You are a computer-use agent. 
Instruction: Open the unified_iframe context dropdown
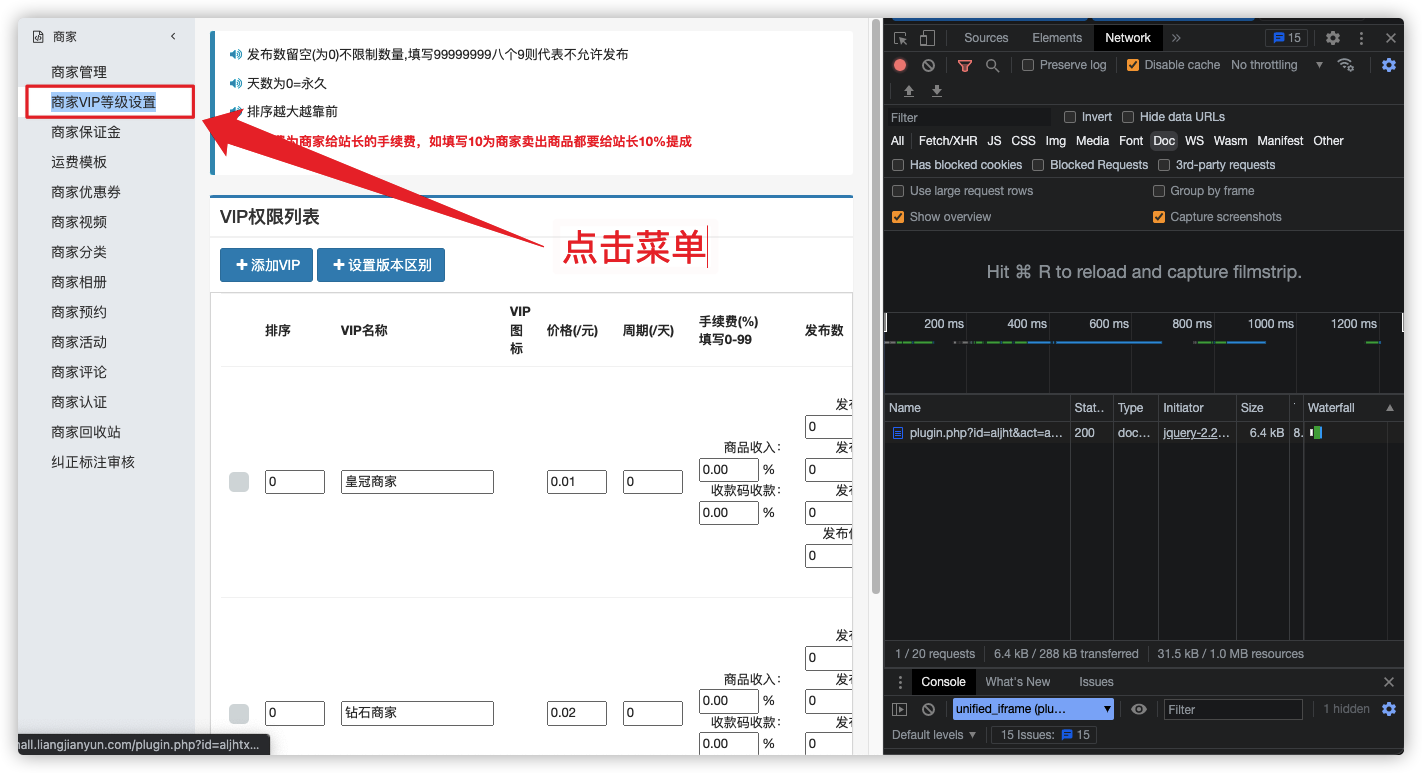coord(1034,709)
